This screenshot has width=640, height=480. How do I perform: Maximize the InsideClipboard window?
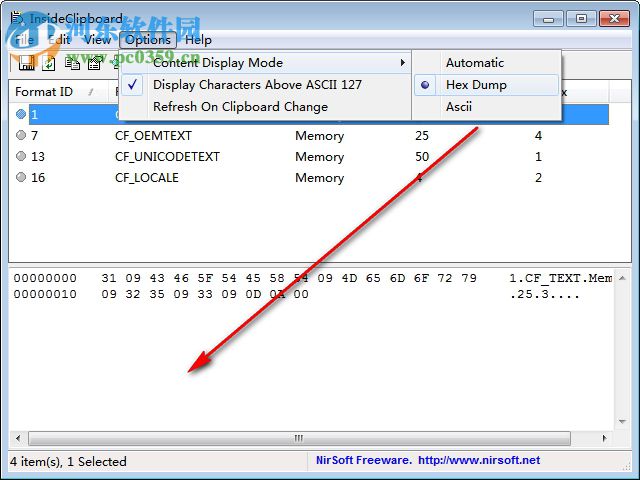click(581, 18)
